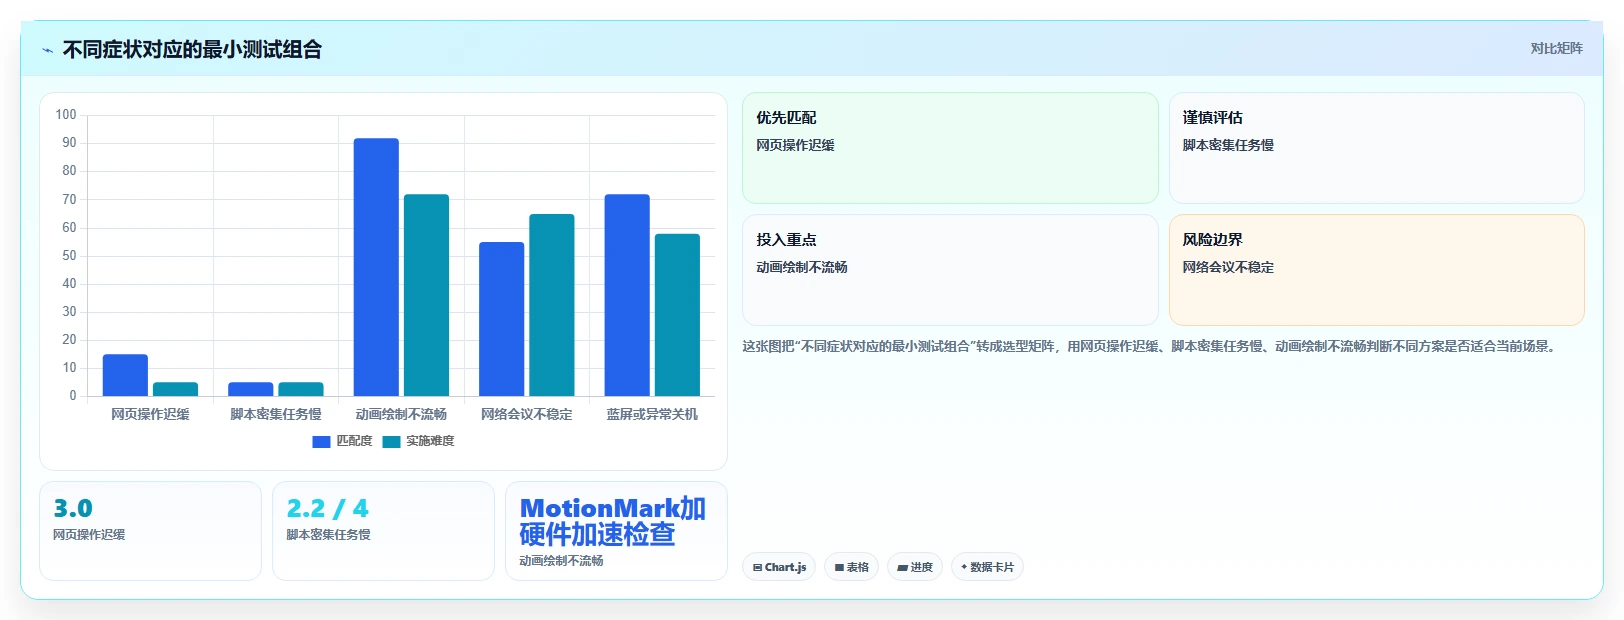The height and width of the screenshot is (620, 1624).
Task: Click the teal 实施难度 bar for 脚本密集任务慢
Action: tap(300, 389)
